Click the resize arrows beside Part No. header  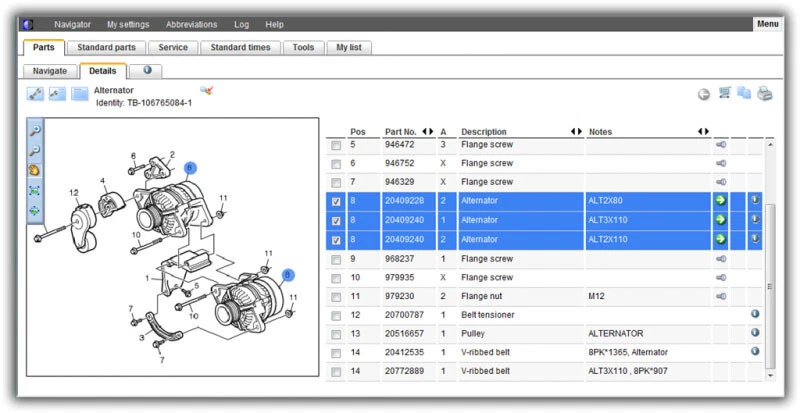pos(428,132)
